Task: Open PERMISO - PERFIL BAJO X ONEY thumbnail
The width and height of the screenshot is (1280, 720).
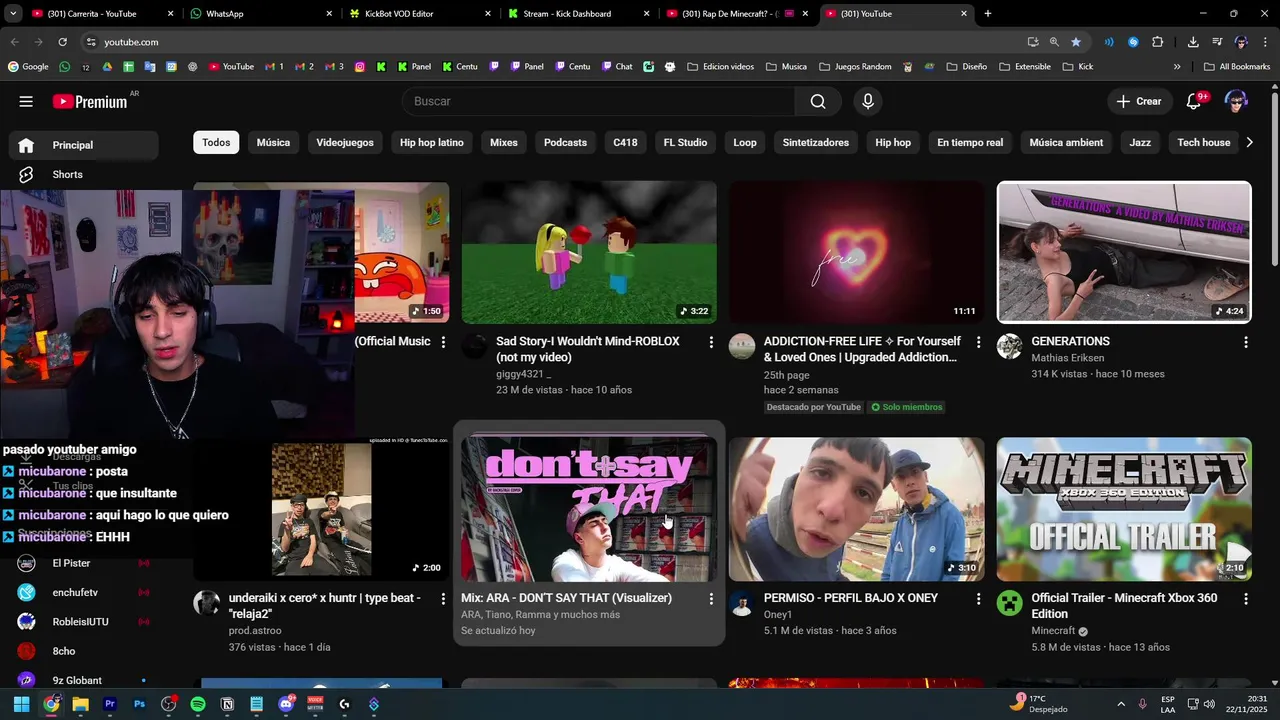Action: click(857, 509)
